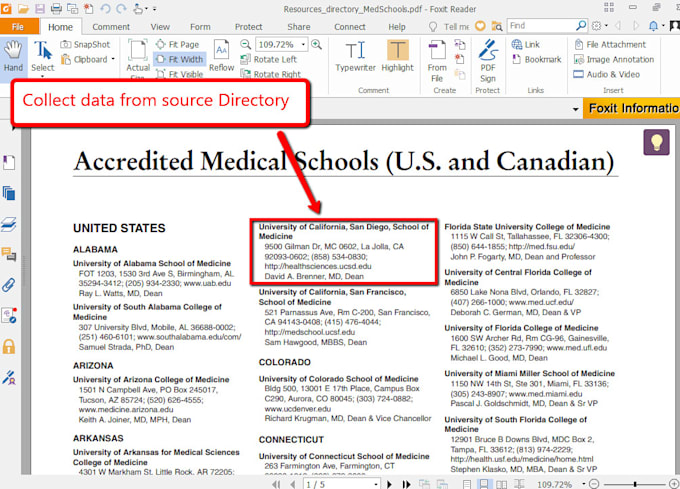Open the page number 1 / 5 dropdown
This screenshot has height=489, width=680.
pos(376,484)
